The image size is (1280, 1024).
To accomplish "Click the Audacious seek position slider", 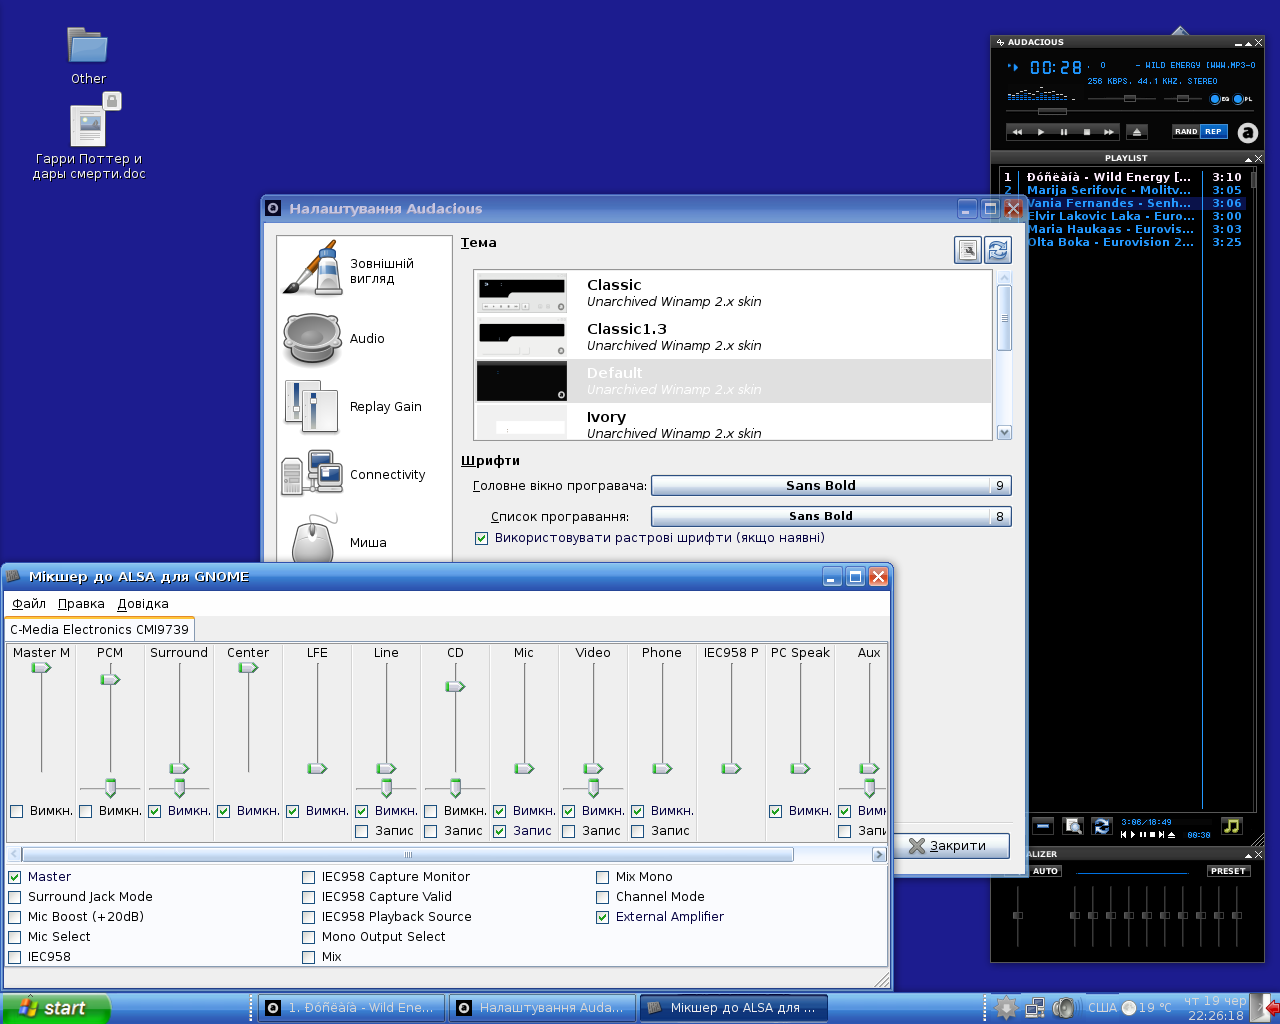I will pyautogui.click(x=1052, y=112).
